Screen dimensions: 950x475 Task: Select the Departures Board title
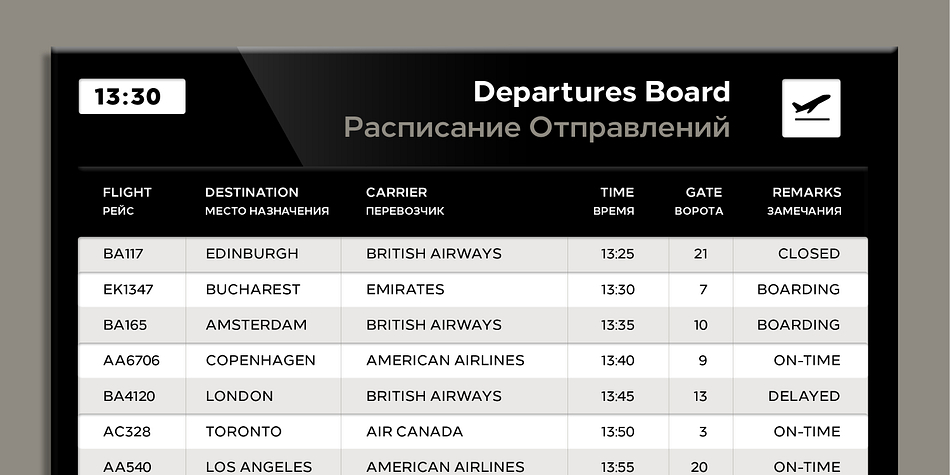coord(602,91)
